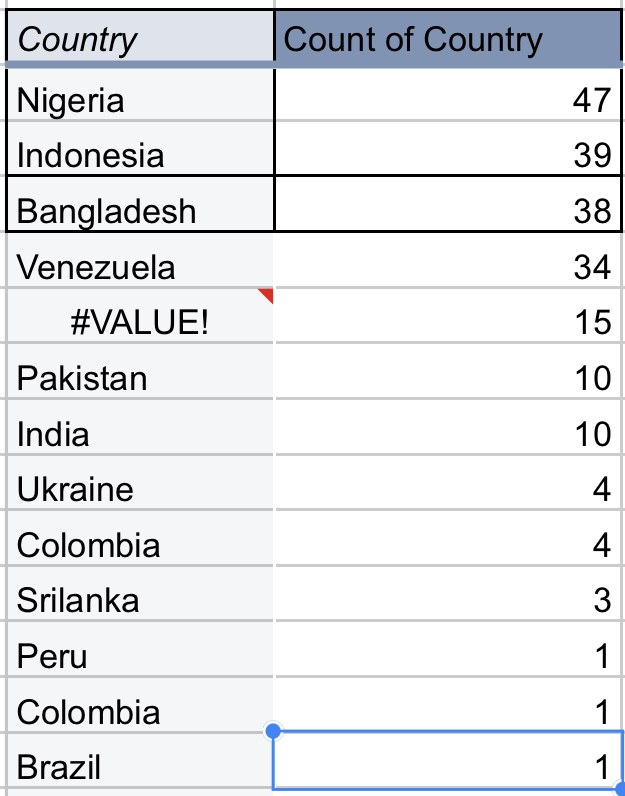Click the Ukraine cell
The width and height of the screenshot is (625, 796).
[140, 483]
